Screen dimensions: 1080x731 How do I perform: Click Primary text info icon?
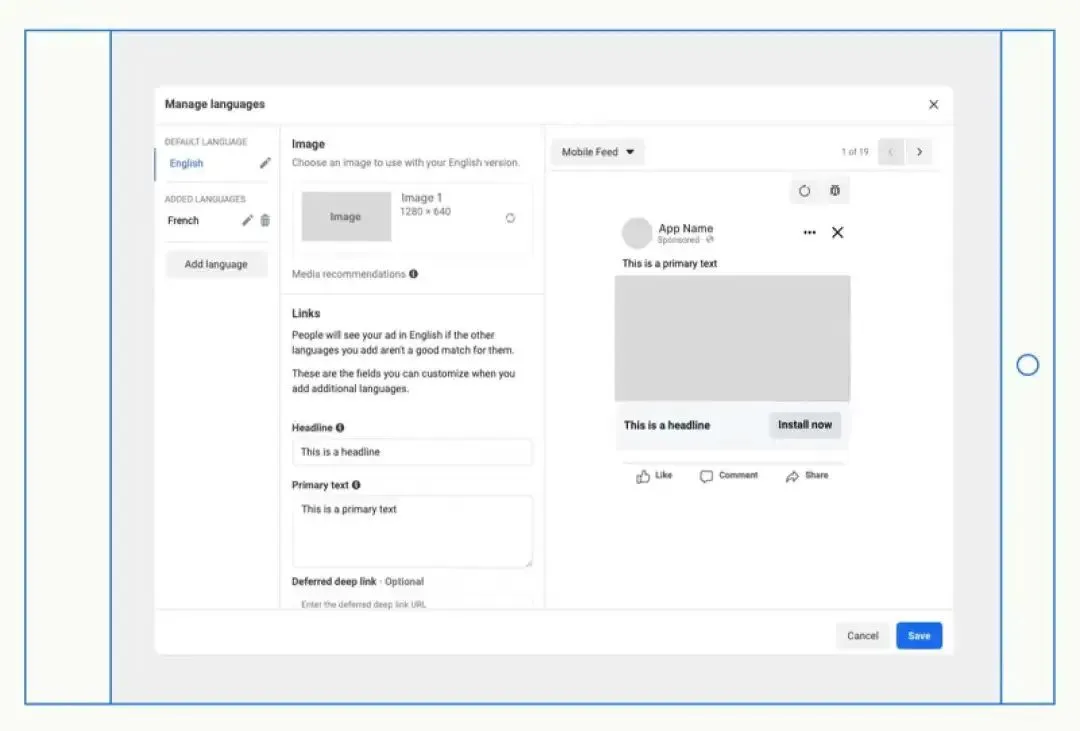(x=356, y=485)
